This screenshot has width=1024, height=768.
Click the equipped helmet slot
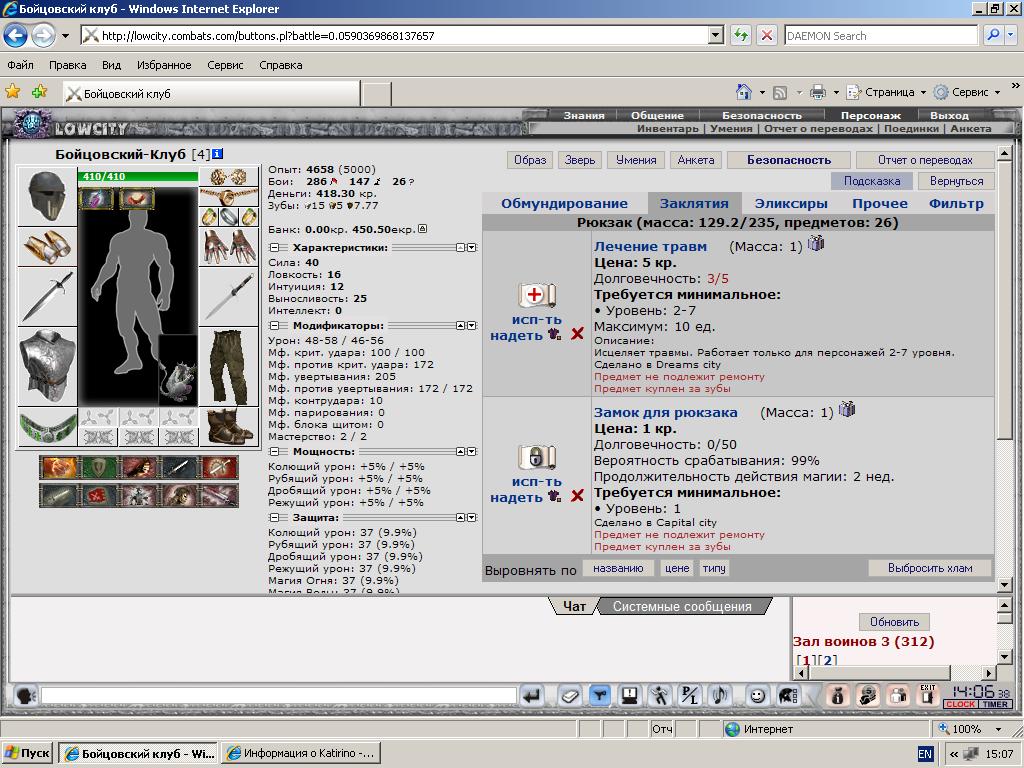[47, 196]
